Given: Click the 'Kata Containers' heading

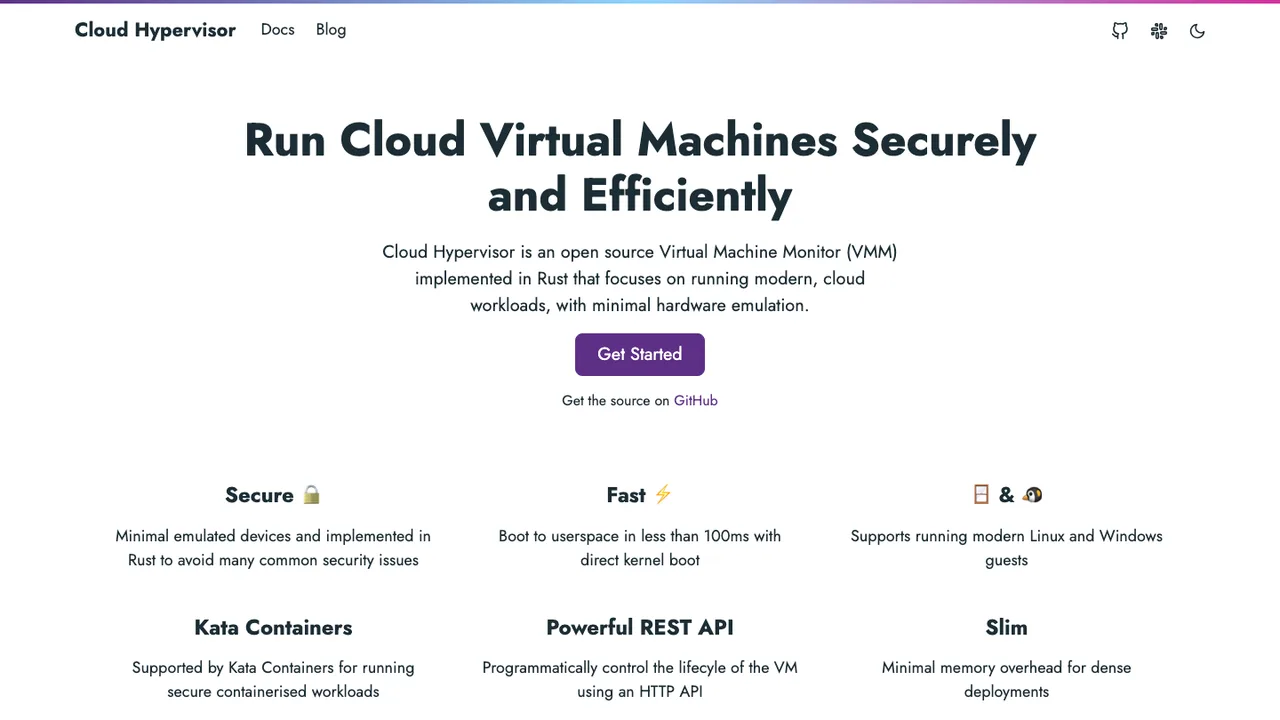Looking at the screenshot, I should click(273, 628).
